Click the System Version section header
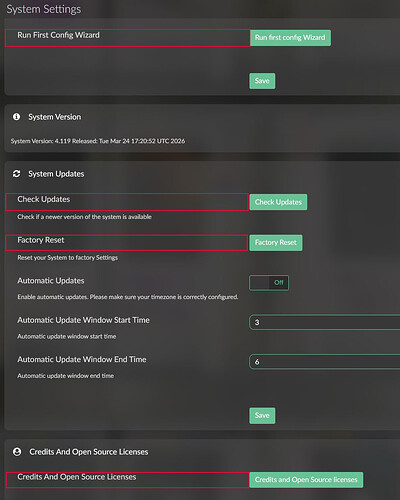The height and width of the screenshot is (500, 400). [54, 117]
